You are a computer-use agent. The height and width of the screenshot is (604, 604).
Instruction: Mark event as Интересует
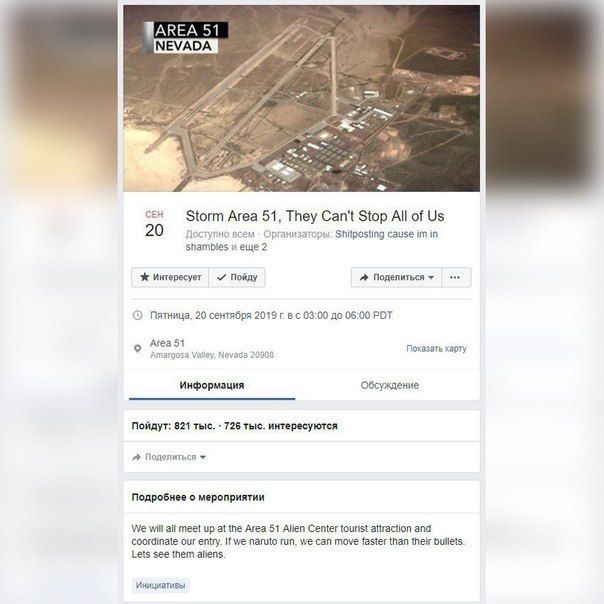pyautogui.click(x=170, y=277)
